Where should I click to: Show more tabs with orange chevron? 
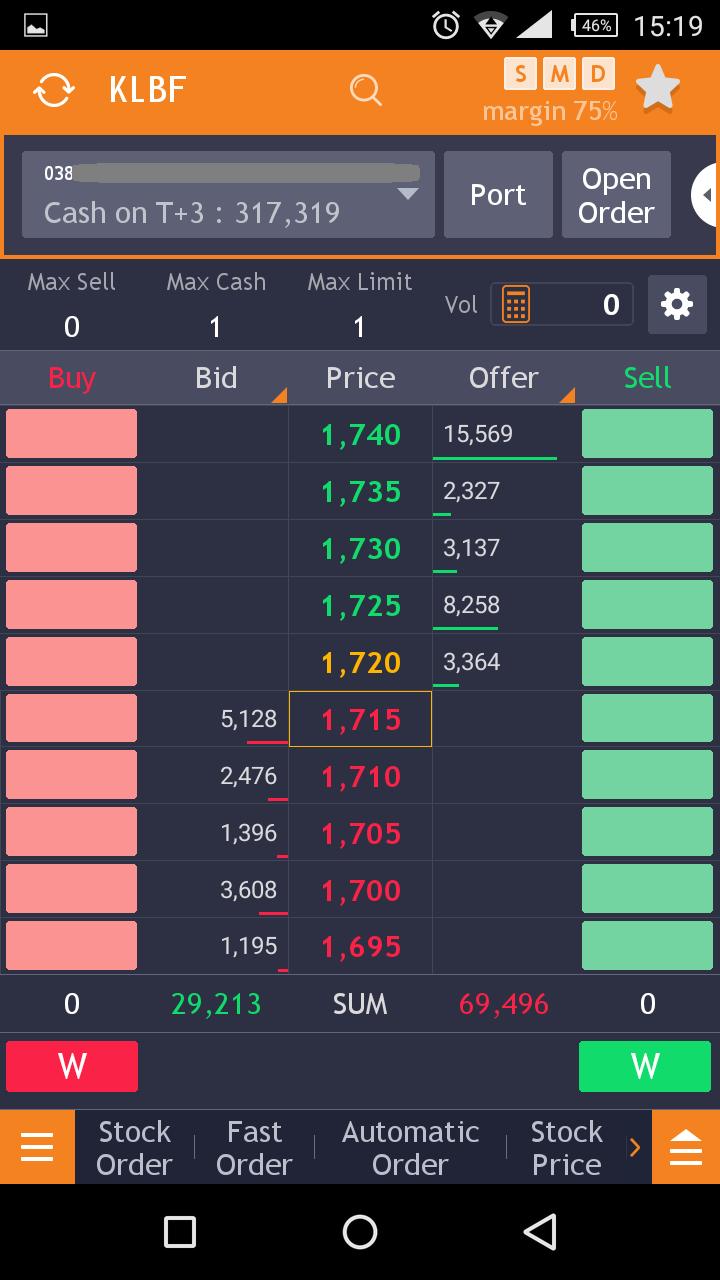635,1147
